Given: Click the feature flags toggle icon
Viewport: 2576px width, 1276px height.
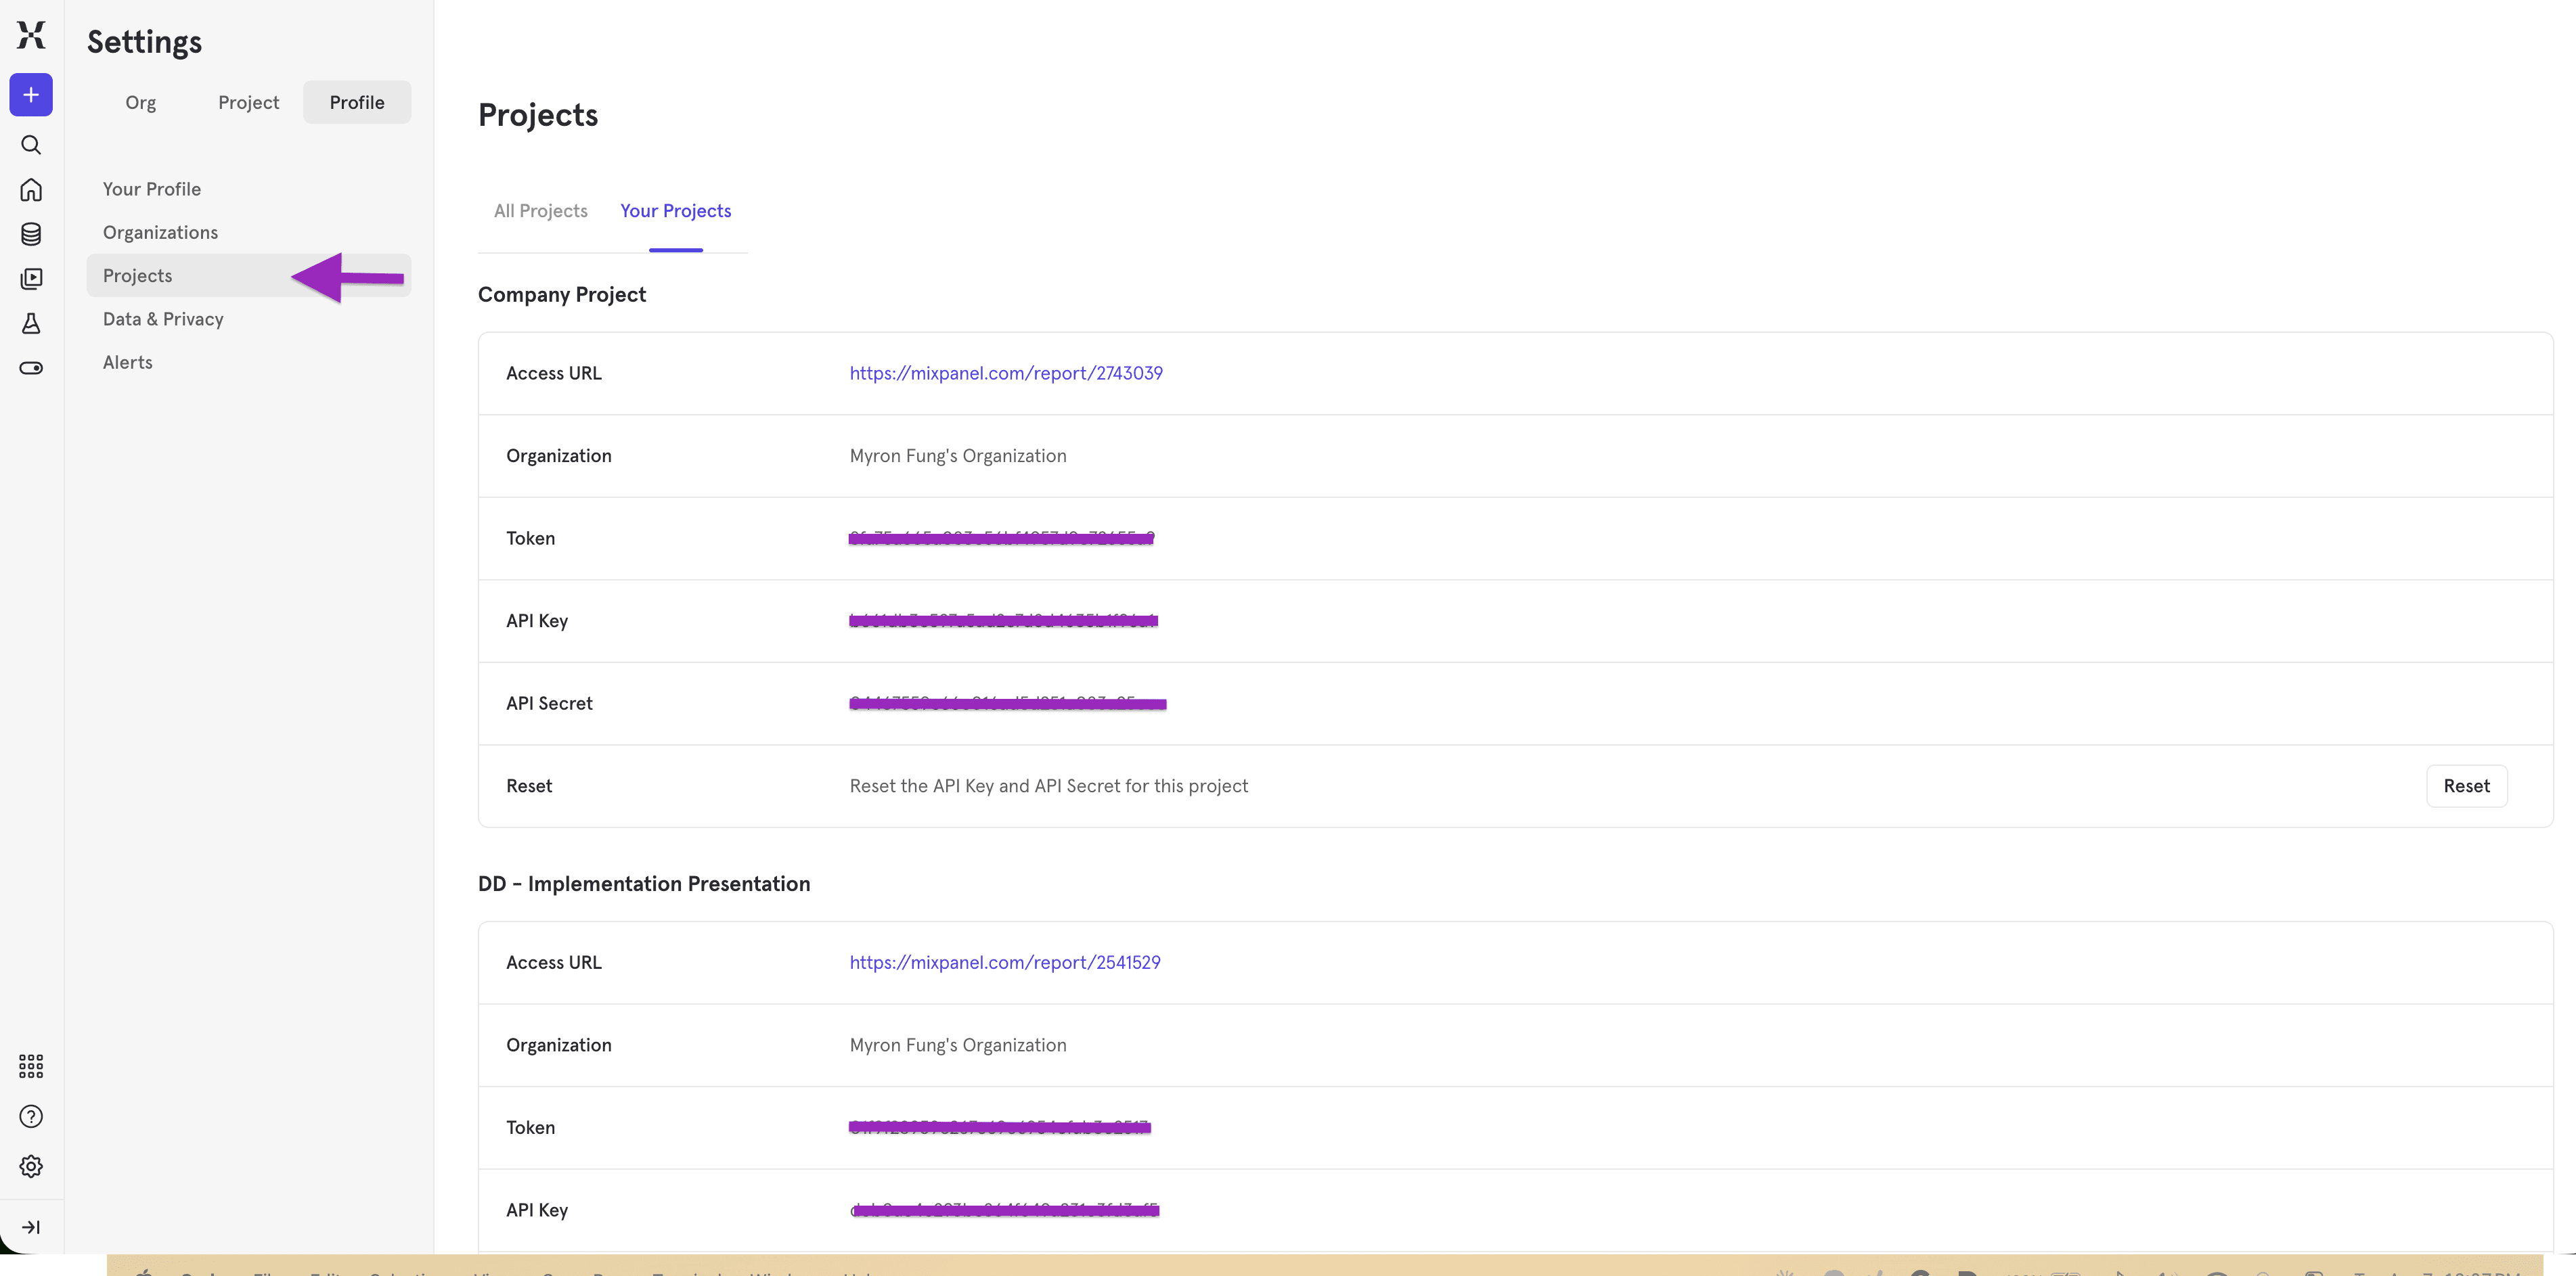Looking at the screenshot, I should point(31,368).
